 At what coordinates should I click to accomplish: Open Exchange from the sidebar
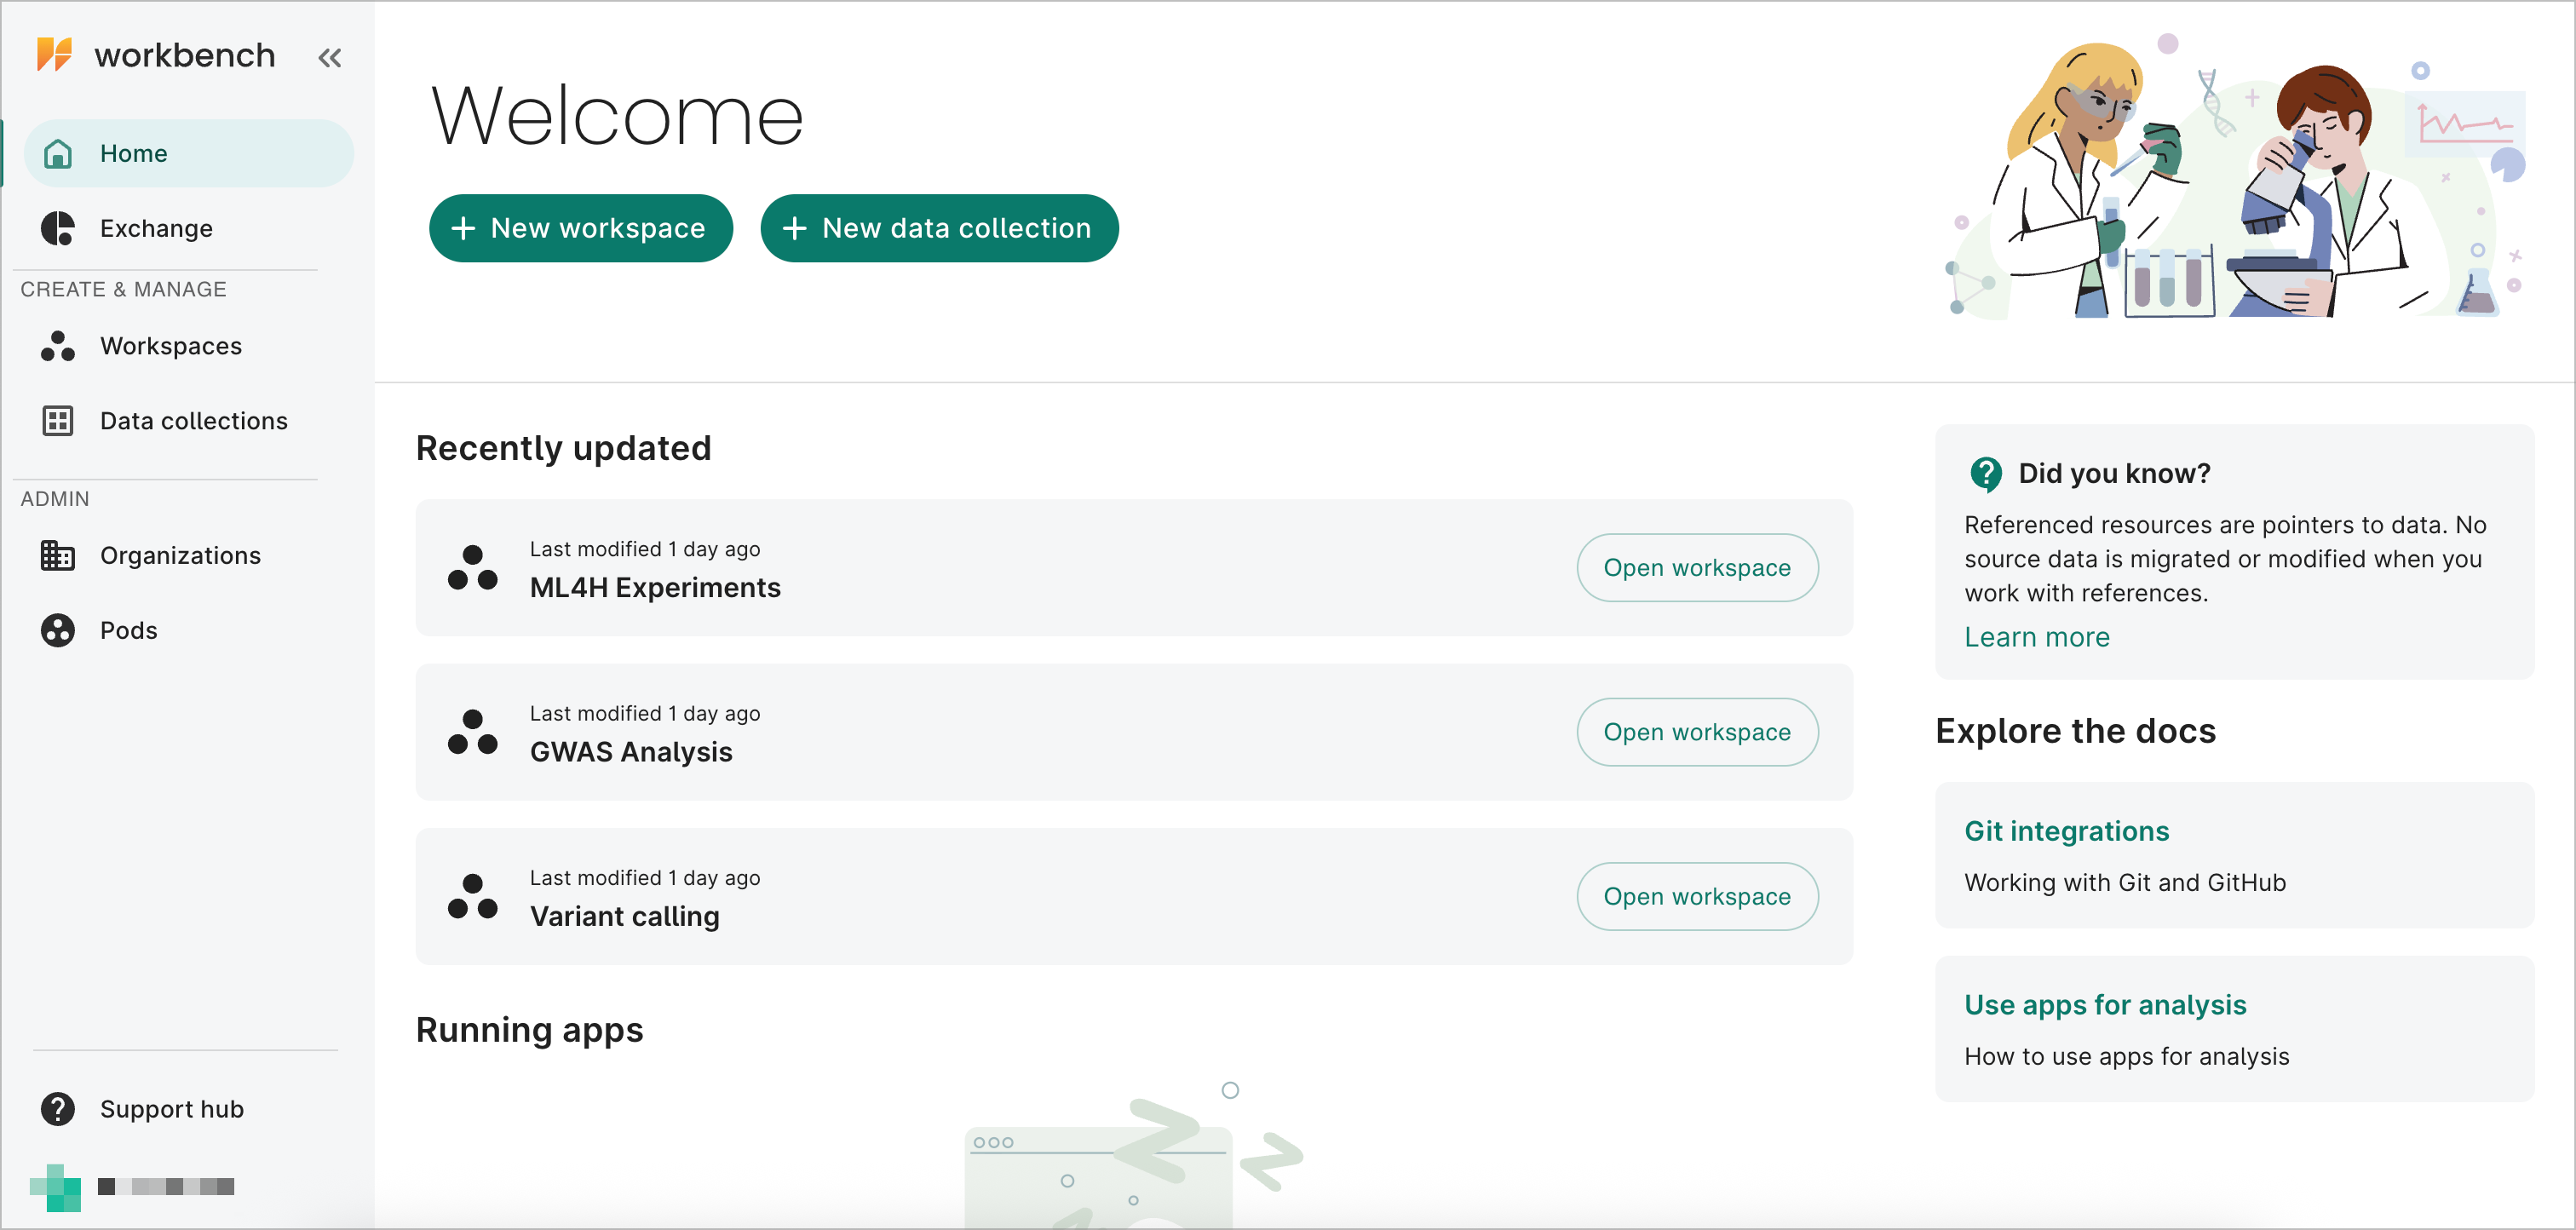(x=155, y=228)
